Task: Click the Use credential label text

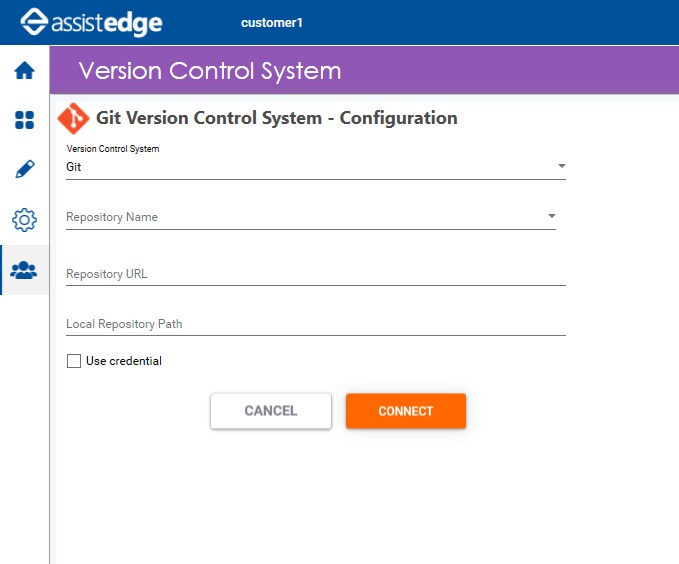Action: point(124,361)
